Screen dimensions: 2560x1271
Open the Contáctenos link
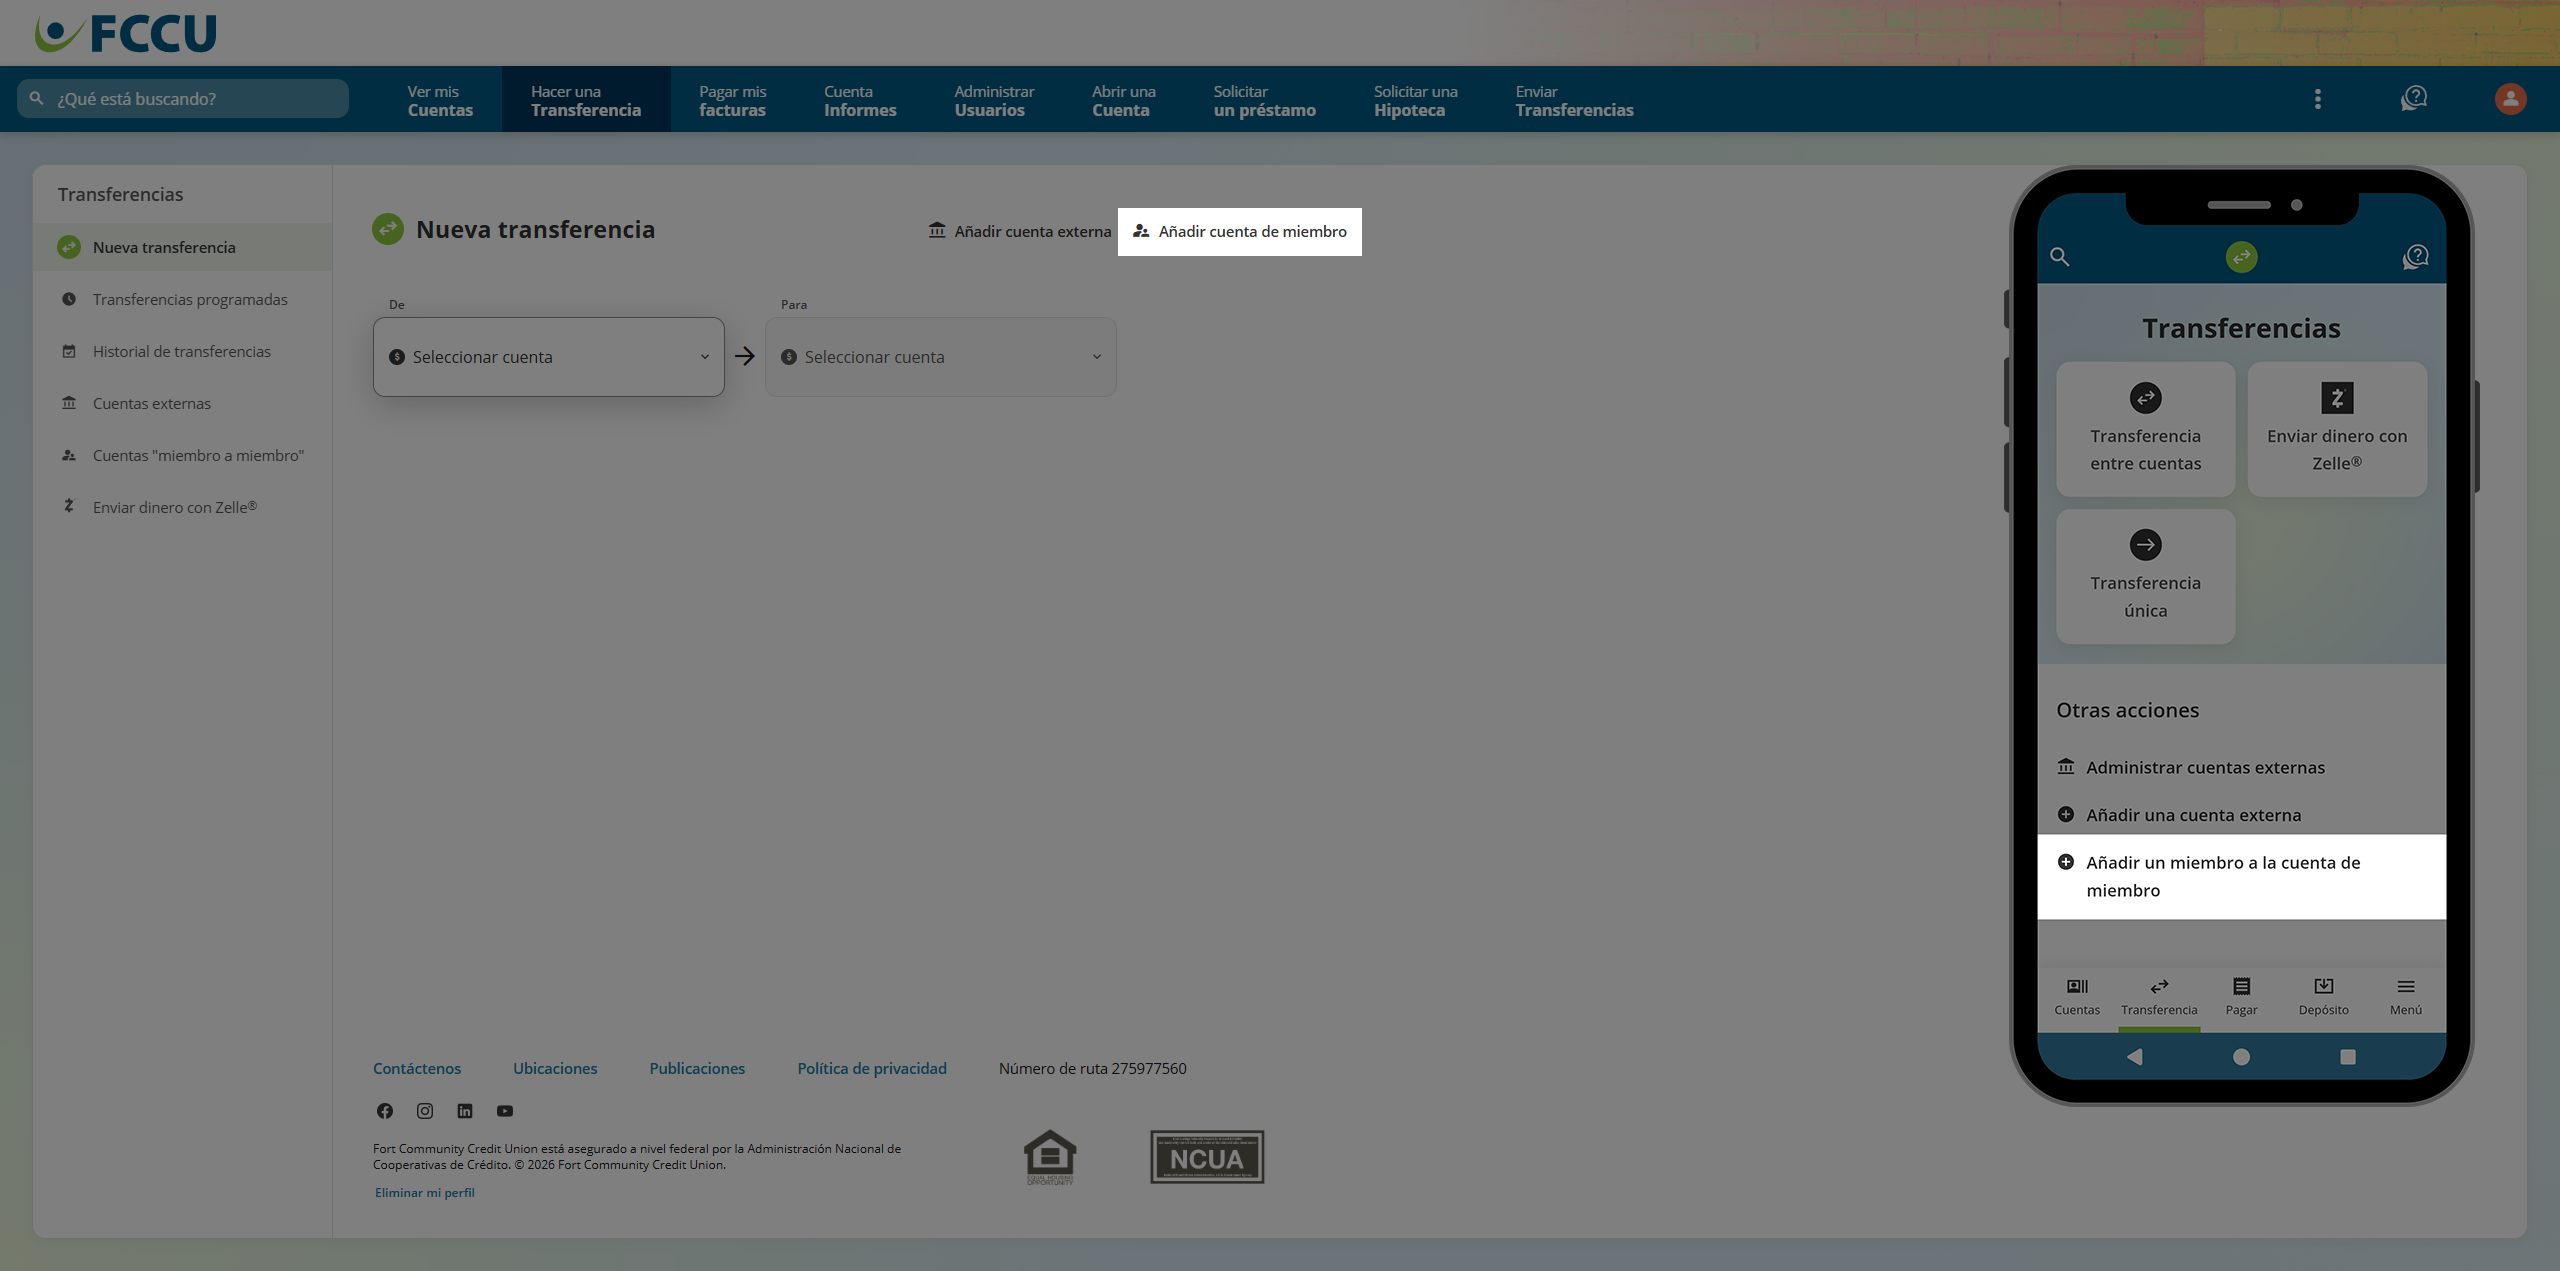(x=417, y=1068)
